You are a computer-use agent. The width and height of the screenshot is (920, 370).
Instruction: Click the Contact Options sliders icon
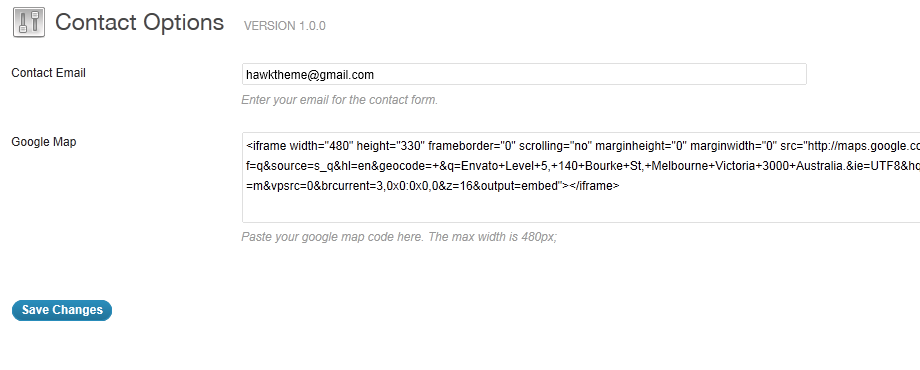pos(29,23)
